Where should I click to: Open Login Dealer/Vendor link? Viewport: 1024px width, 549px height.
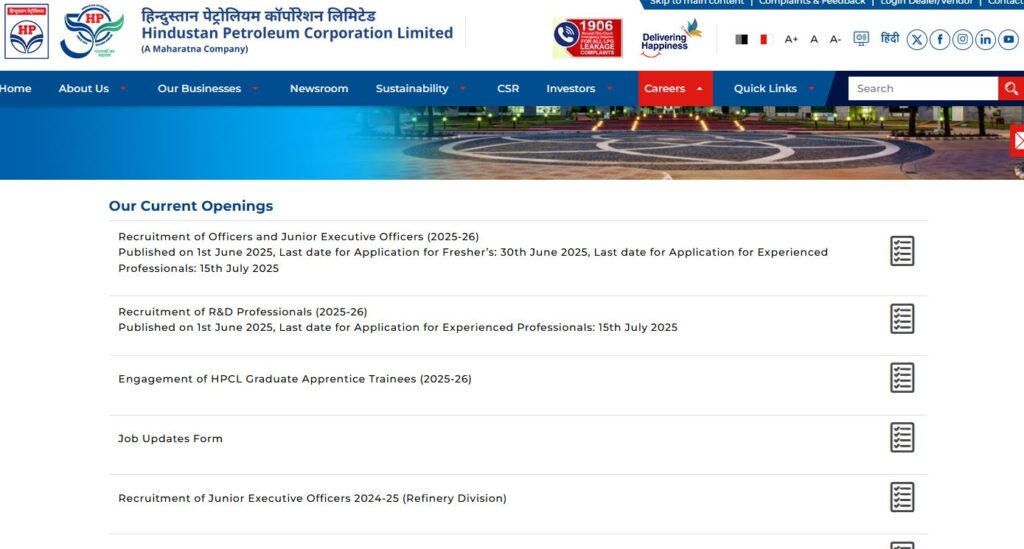click(x=927, y=3)
